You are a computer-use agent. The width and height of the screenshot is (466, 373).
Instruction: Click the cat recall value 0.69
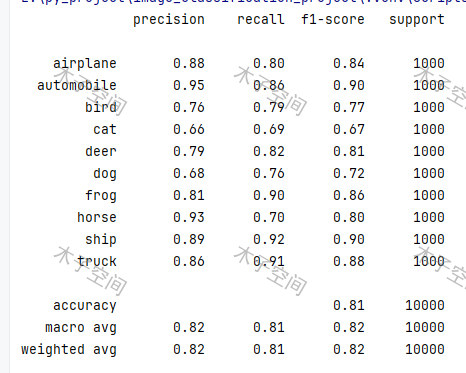269,129
